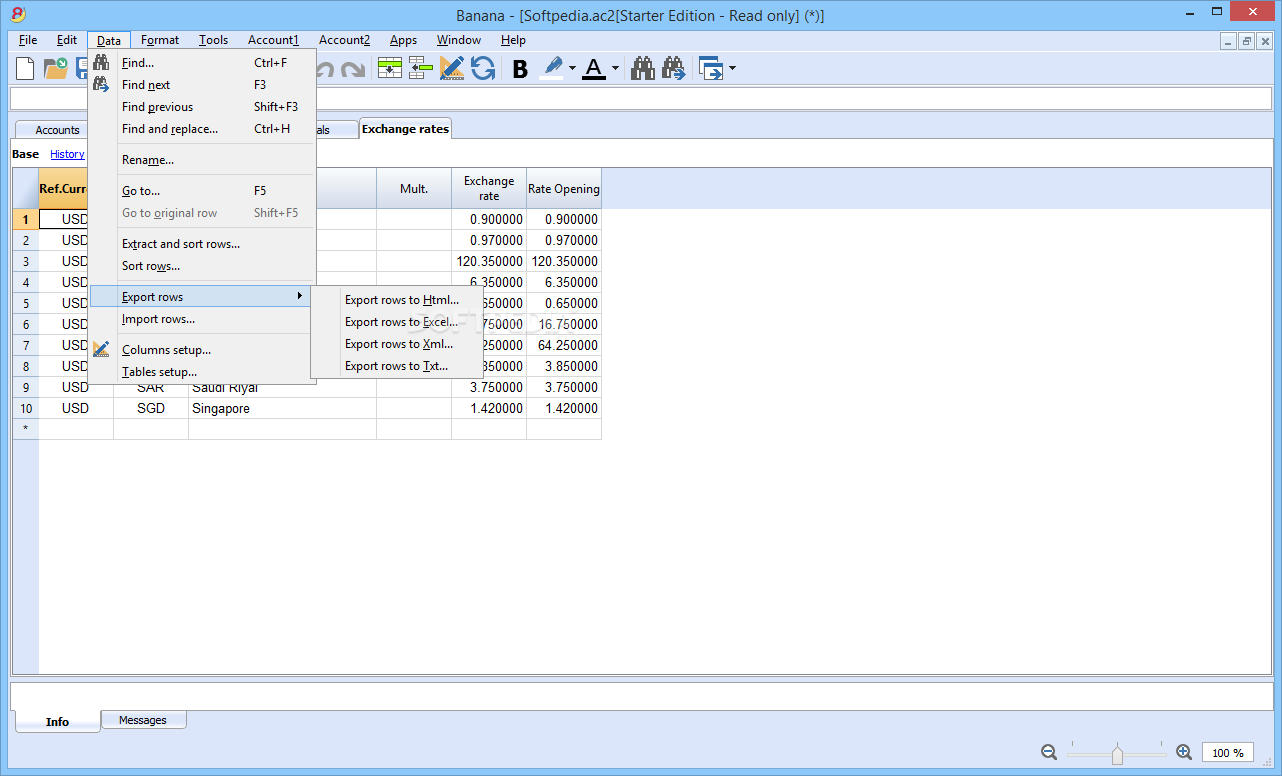Select the SGD currency cell
This screenshot has width=1282, height=776.
[151, 408]
